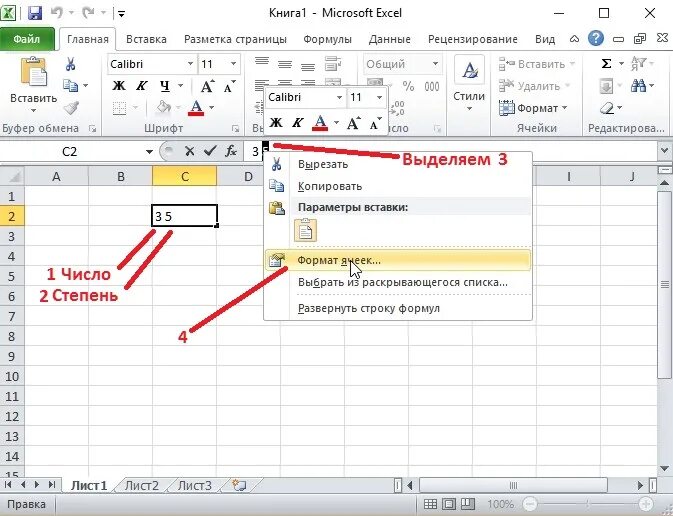Click the fill color bucket icon
Viewport: 673px width, 516px height.
click(x=164, y=107)
